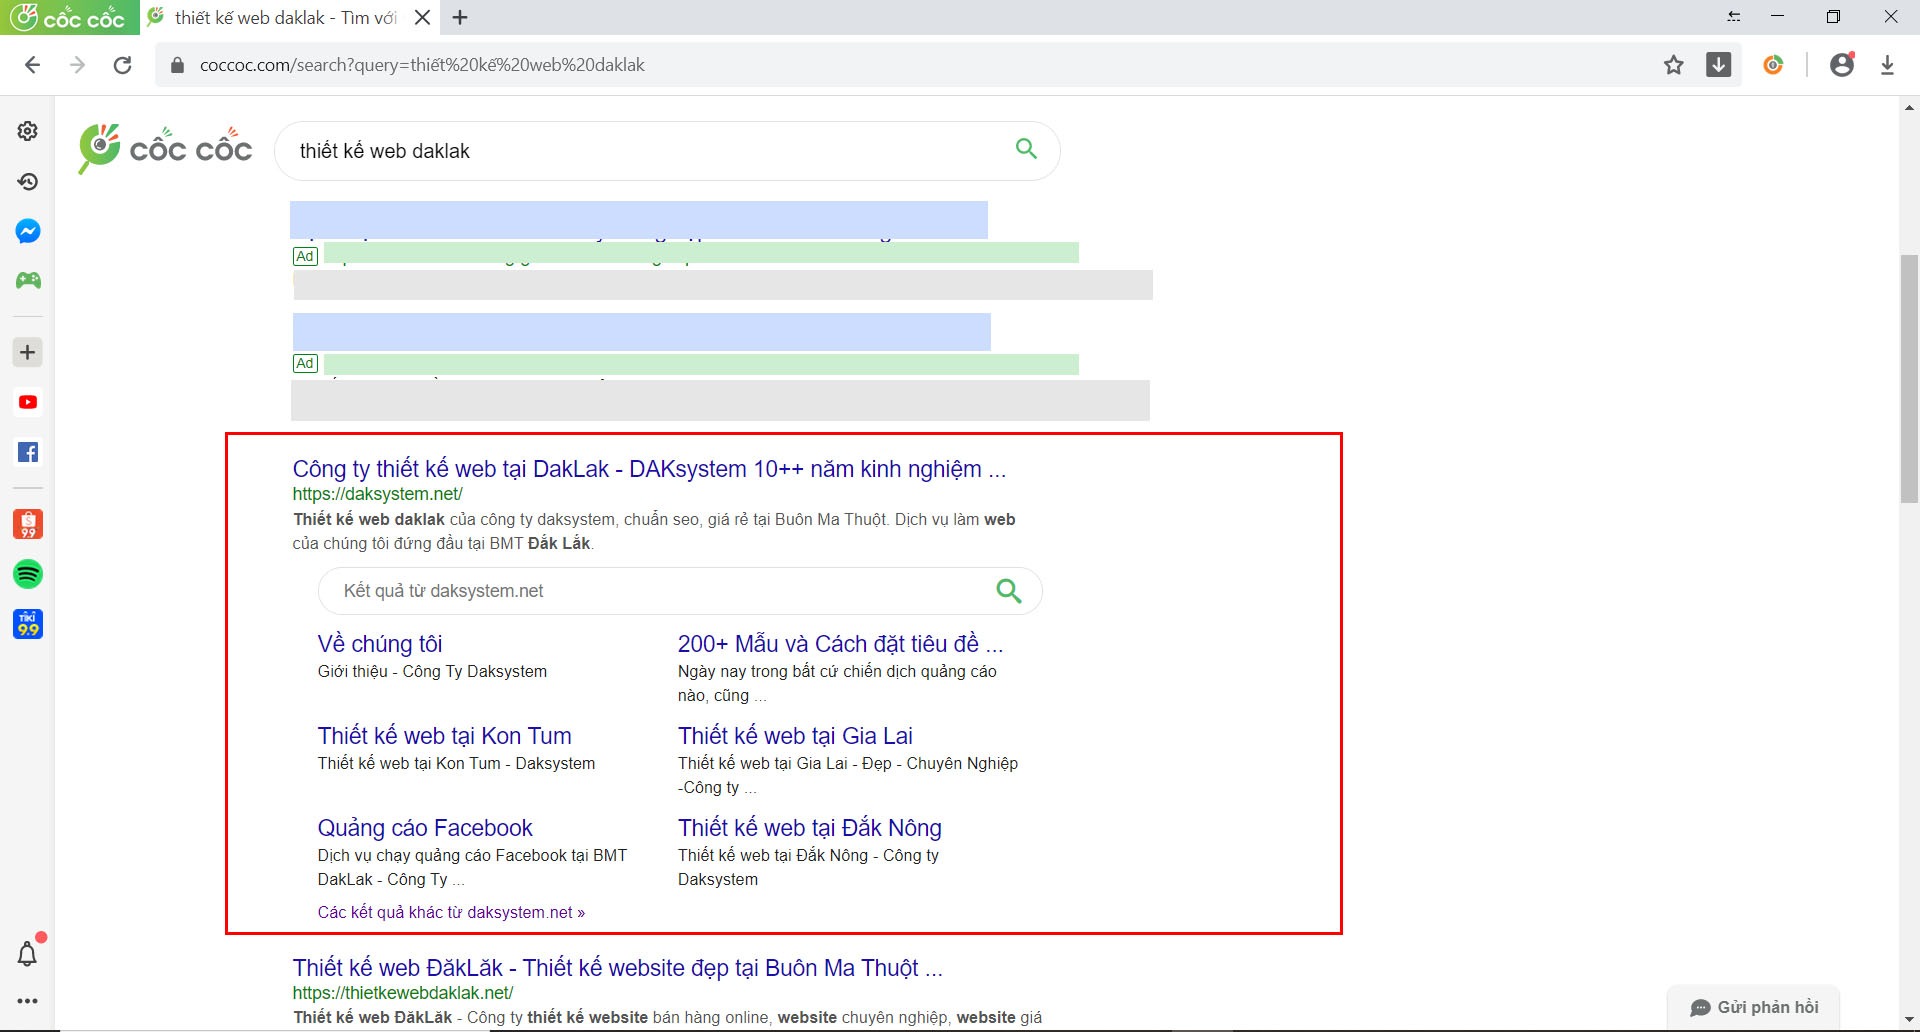Open 'Thiết kế web tại Kon Tum' sitelink
Screen dimensions: 1920x1032
click(445, 736)
